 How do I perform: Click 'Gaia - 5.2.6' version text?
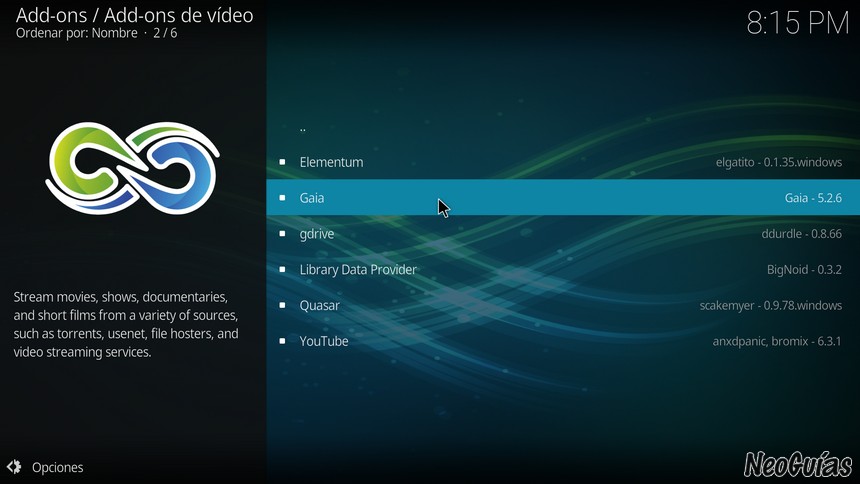coord(813,198)
